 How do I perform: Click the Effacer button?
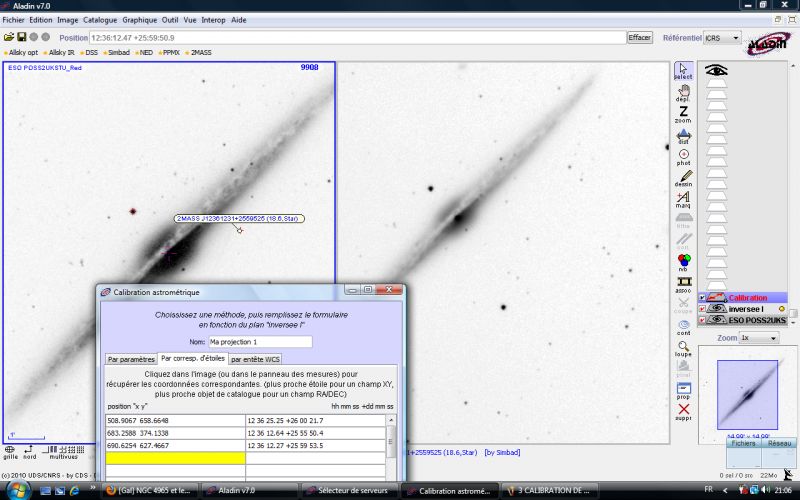pos(640,38)
